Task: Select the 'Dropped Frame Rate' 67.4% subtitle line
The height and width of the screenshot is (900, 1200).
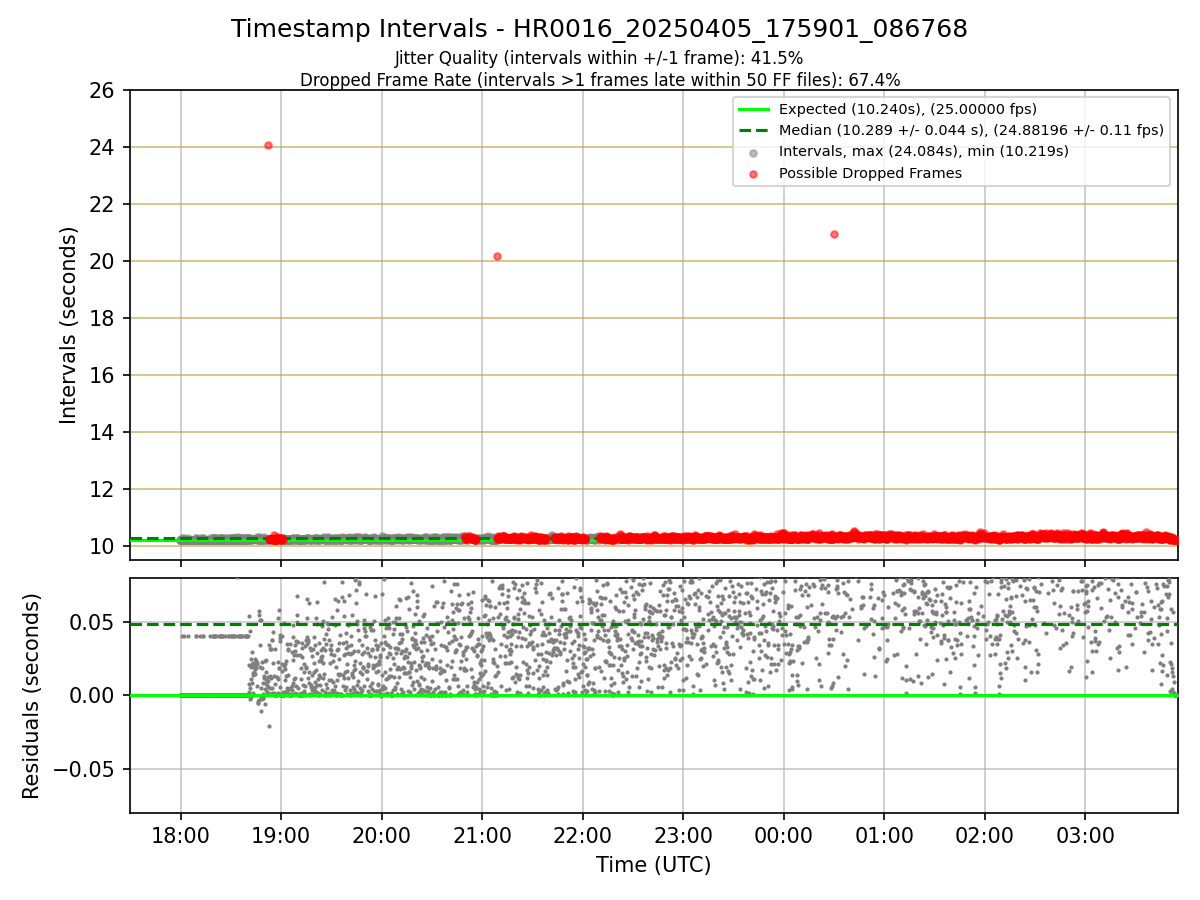Action: point(600,80)
